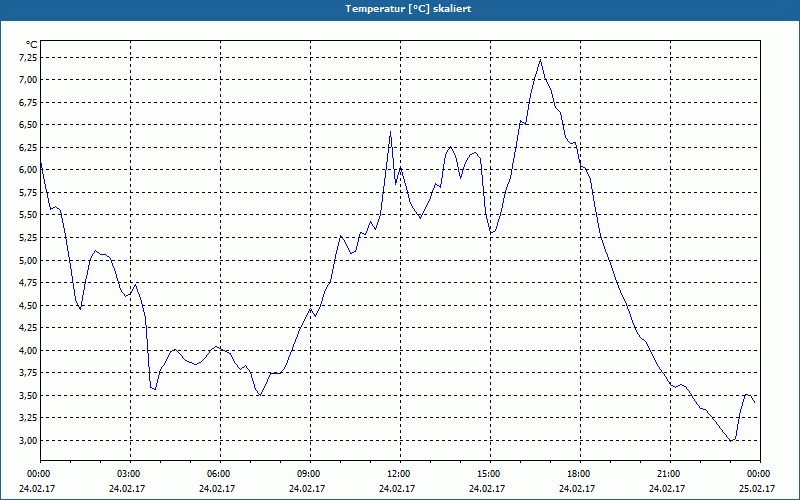
Task: Select the y-axis tick '6,00'
Action: [28, 170]
